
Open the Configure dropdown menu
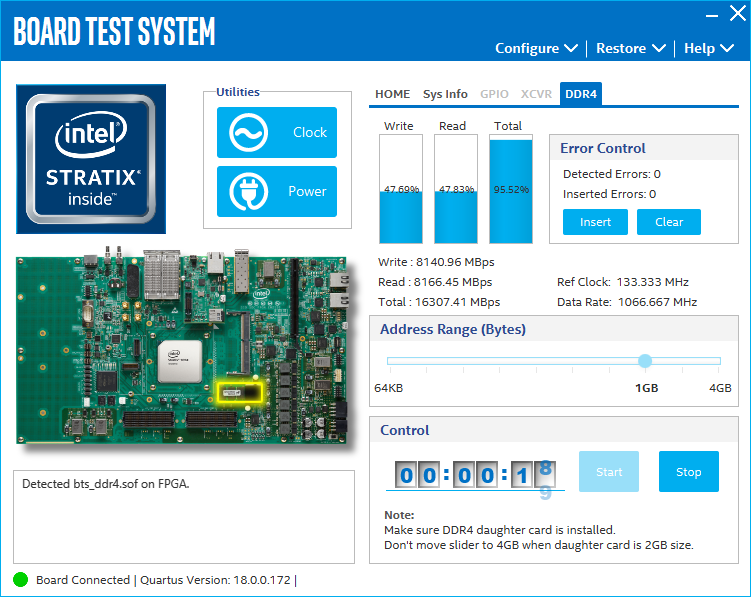536,48
